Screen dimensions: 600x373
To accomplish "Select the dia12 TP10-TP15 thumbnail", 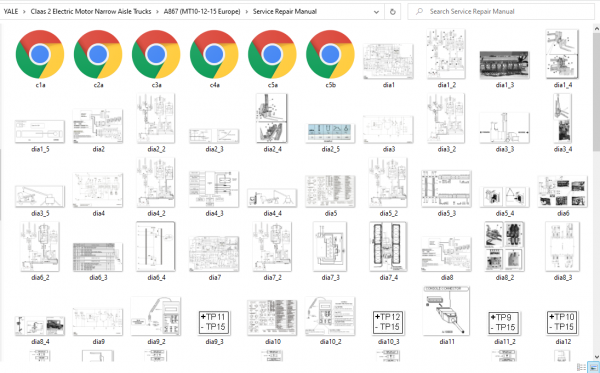I will pyautogui.click(x=562, y=323).
